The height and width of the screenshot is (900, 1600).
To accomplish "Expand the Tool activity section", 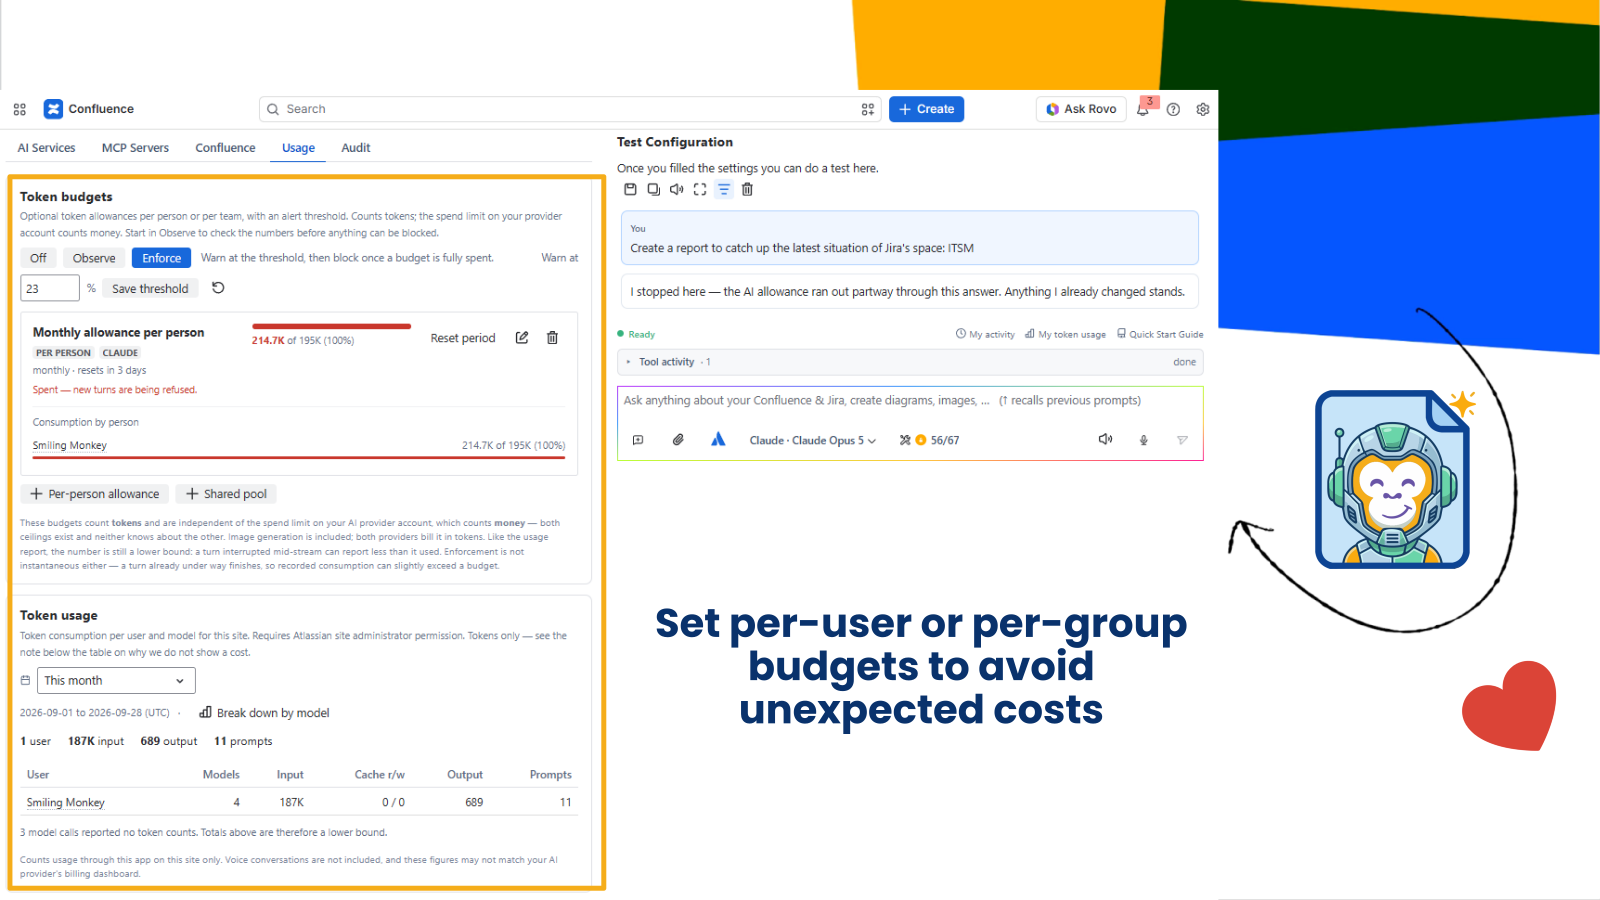I will point(910,362).
